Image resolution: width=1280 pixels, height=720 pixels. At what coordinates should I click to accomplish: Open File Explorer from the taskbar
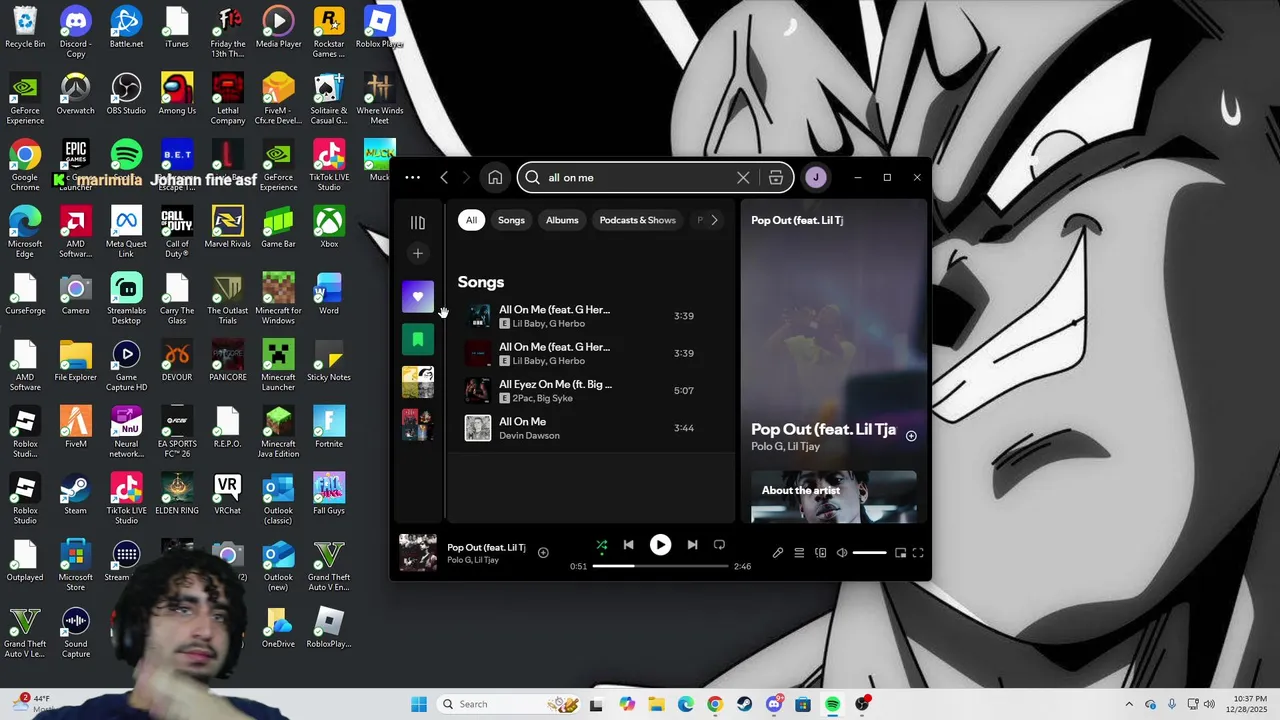click(x=656, y=704)
